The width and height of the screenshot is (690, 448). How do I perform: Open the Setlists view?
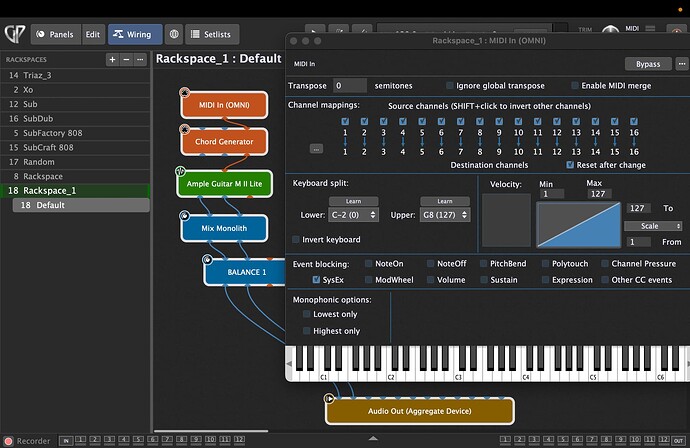(212, 34)
